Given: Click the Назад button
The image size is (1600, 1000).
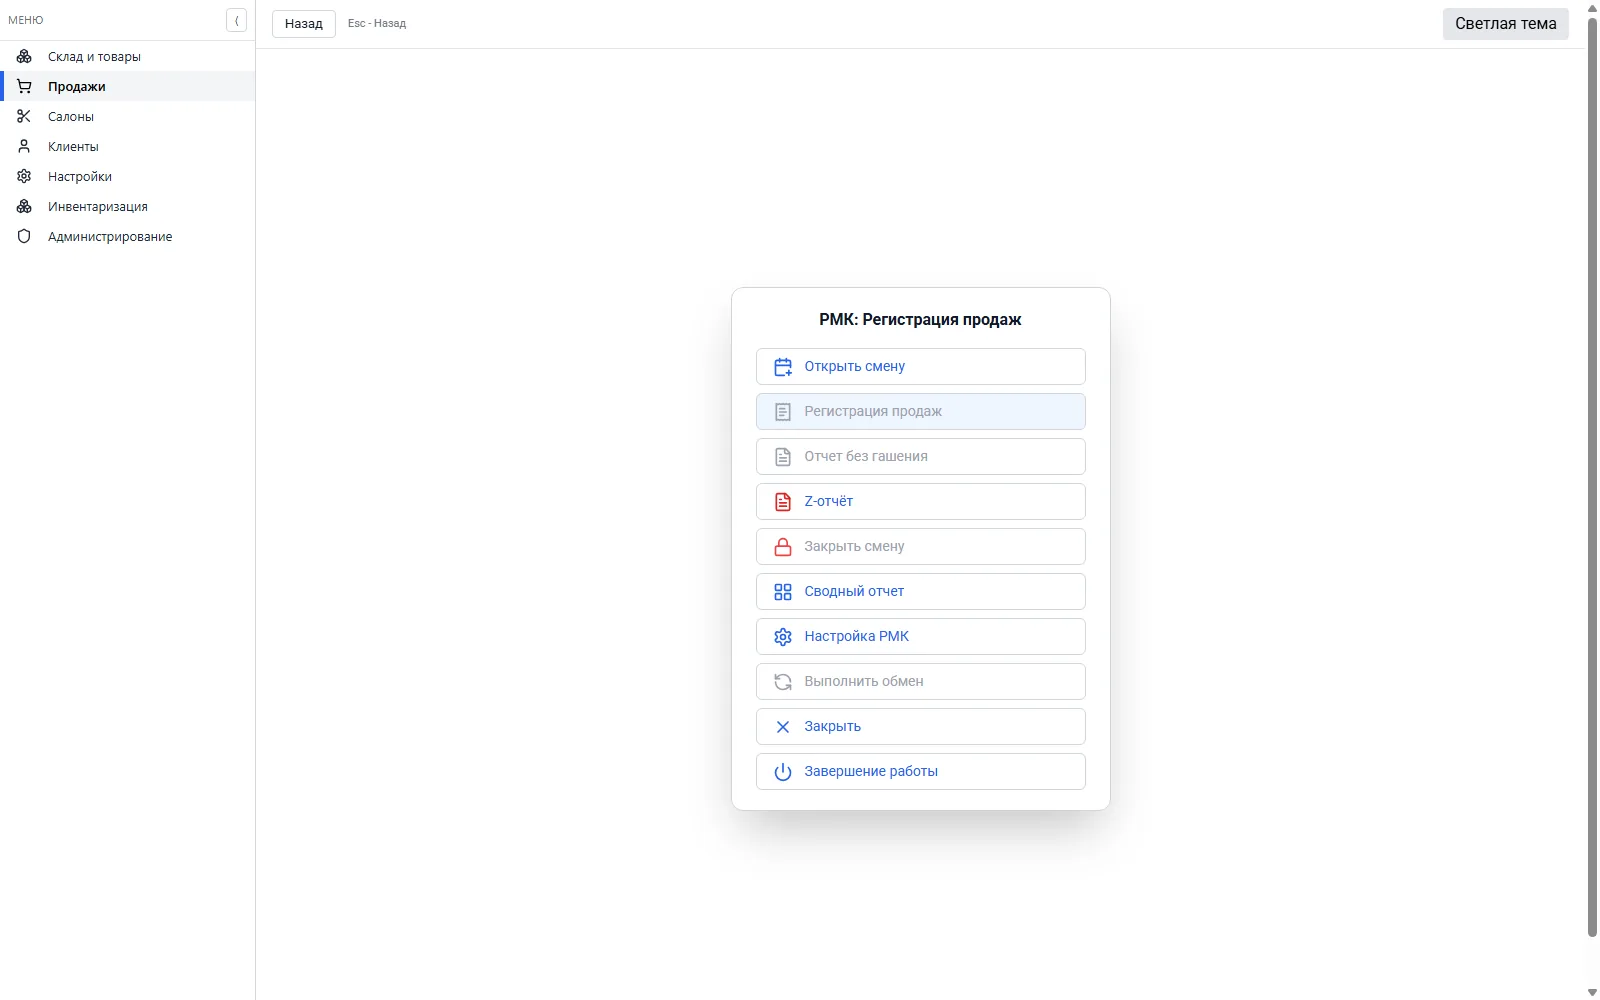Looking at the screenshot, I should (304, 23).
